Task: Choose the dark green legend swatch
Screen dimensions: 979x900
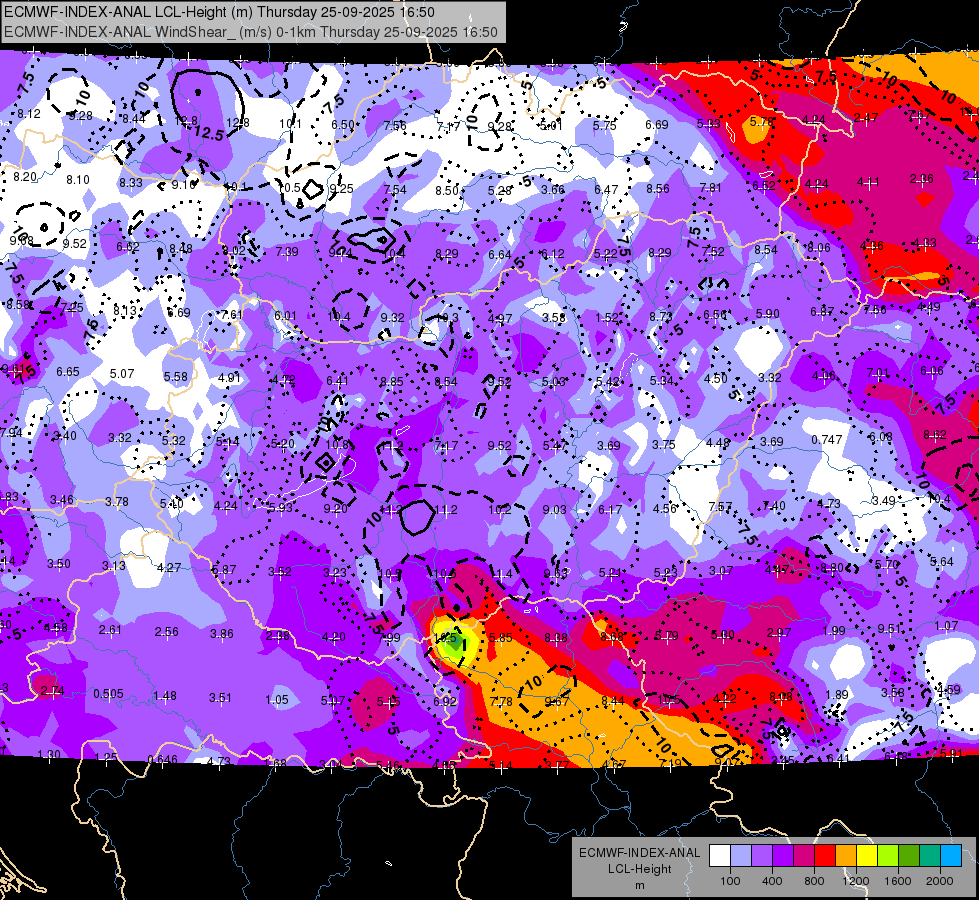Action: 908,855
